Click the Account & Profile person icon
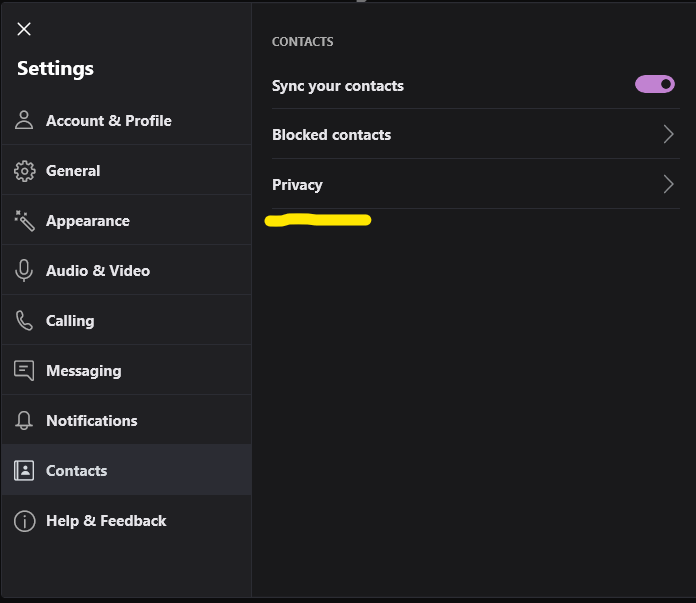The width and height of the screenshot is (696, 603). tap(24, 121)
